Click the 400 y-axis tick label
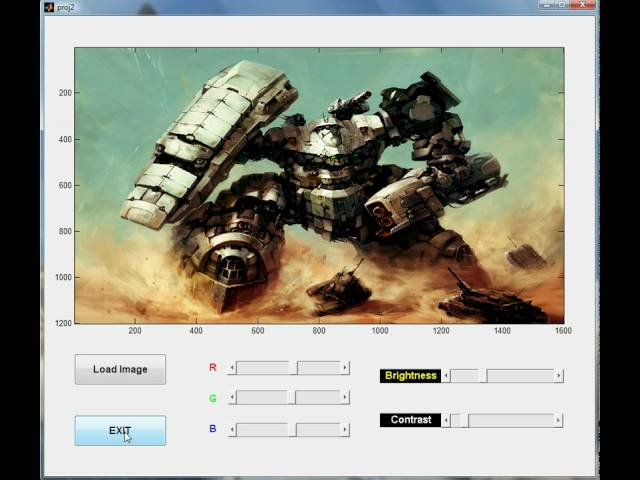640x480 pixels. tap(65, 139)
